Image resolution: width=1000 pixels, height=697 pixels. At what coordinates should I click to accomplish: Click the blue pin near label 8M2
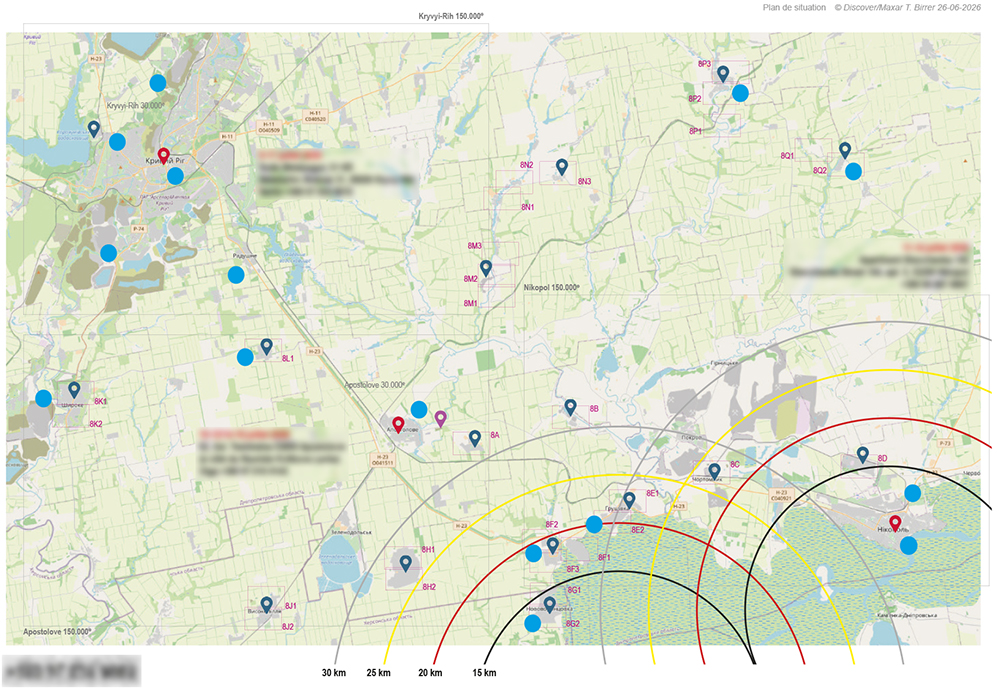pos(486,268)
